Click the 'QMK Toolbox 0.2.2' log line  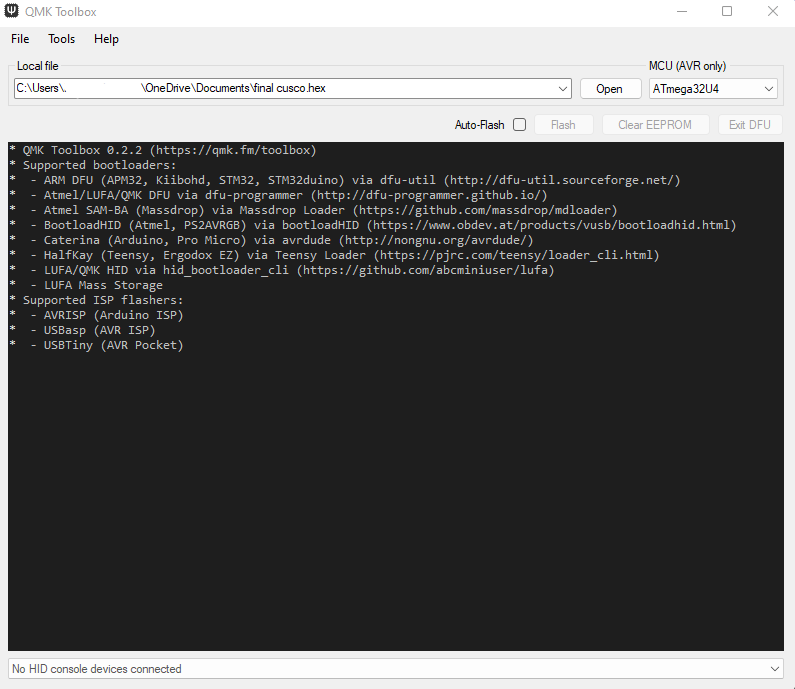click(163, 150)
